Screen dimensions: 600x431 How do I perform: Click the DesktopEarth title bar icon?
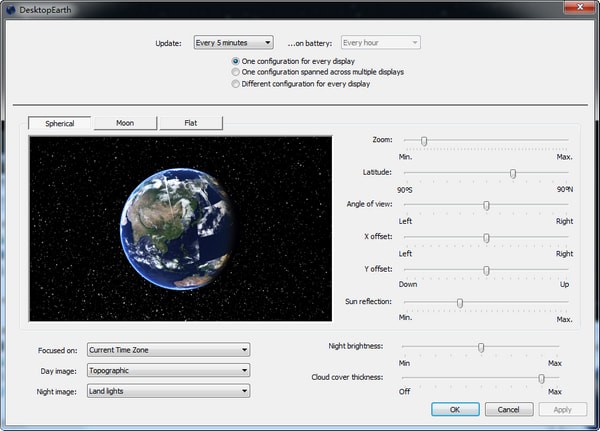[x=10, y=8]
